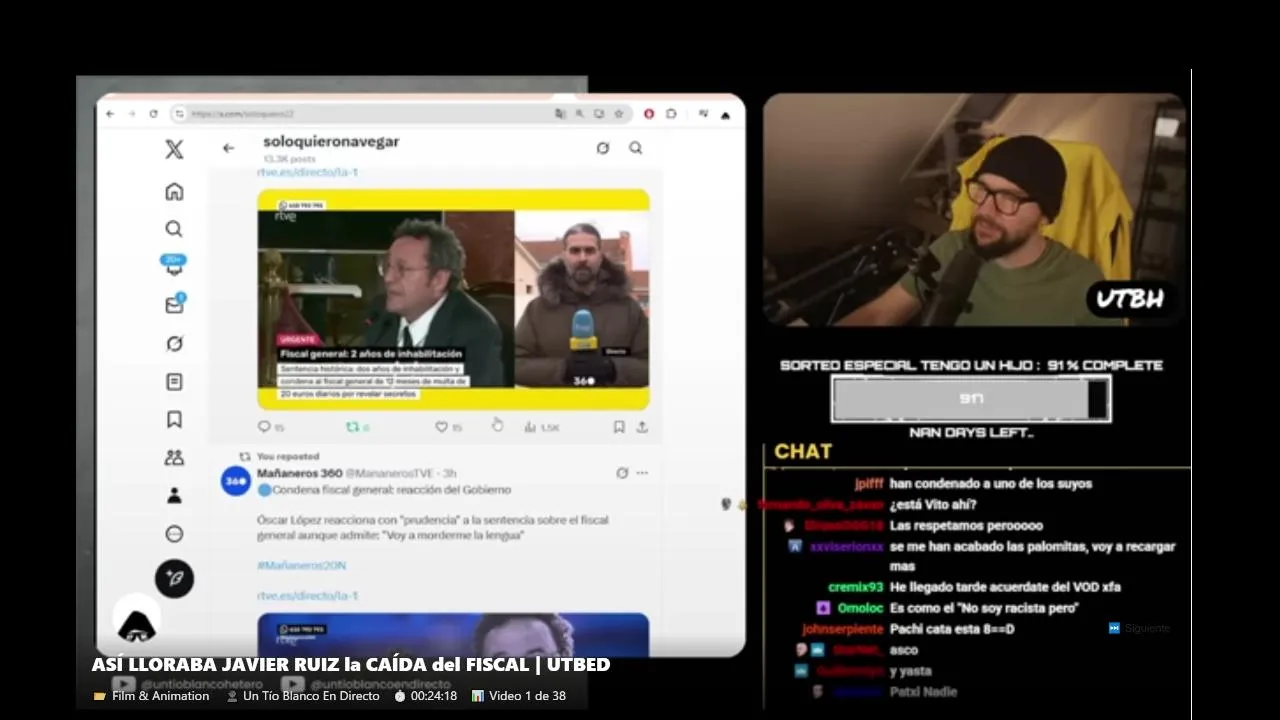The width and height of the screenshot is (1280, 720).
Task: Click the Grok icon in profile header
Action: (x=602, y=148)
